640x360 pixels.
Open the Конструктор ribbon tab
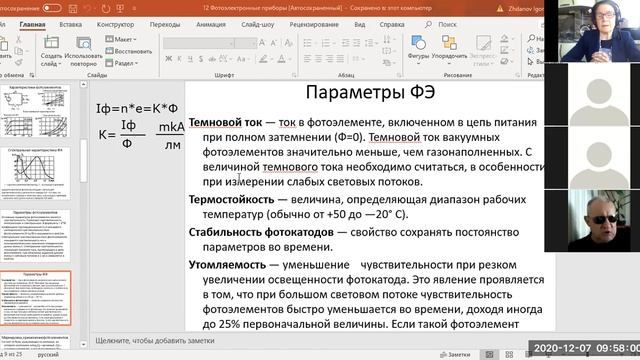[x=116, y=24]
